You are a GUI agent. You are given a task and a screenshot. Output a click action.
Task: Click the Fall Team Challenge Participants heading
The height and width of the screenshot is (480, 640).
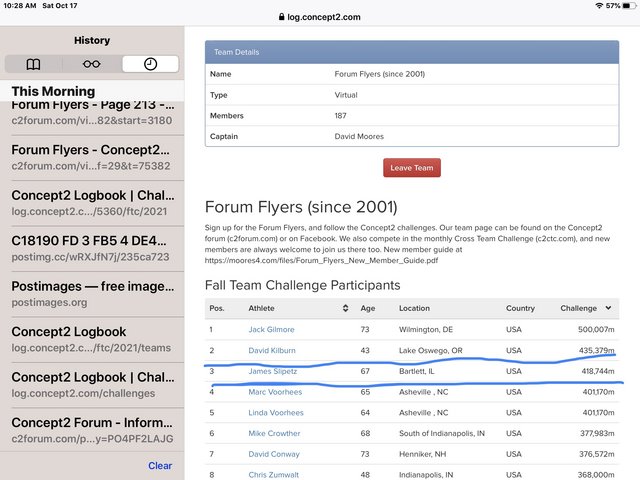(302, 285)
